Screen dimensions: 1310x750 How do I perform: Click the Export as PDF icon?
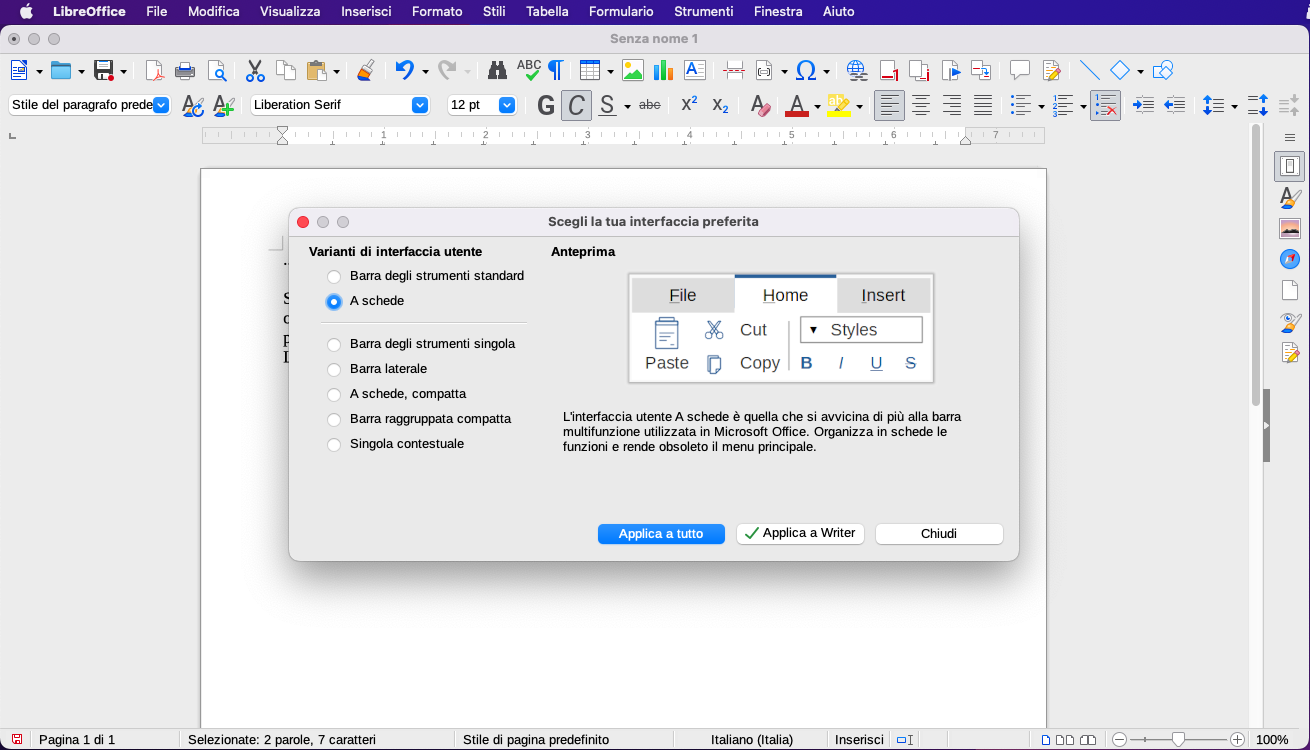pyautogui.click(x=154, y=71)
